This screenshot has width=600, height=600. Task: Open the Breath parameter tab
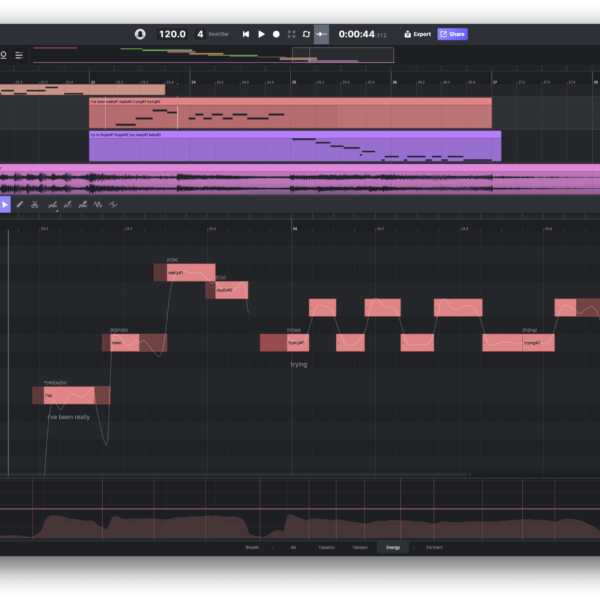tap(252, 547)
